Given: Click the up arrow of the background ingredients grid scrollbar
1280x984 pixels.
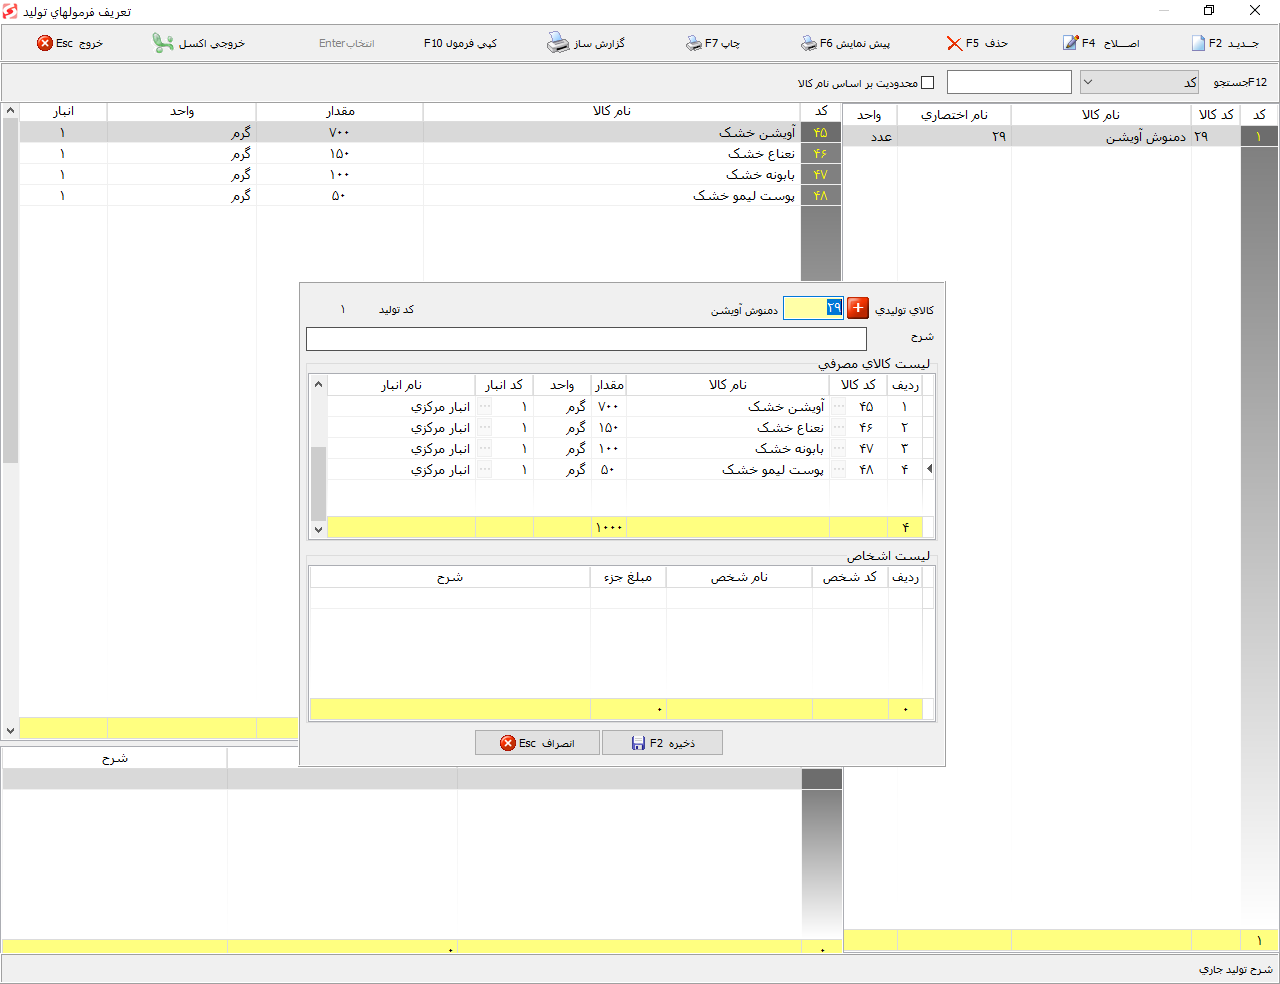Looking at the screenshot, I should (x=10, y=110).
